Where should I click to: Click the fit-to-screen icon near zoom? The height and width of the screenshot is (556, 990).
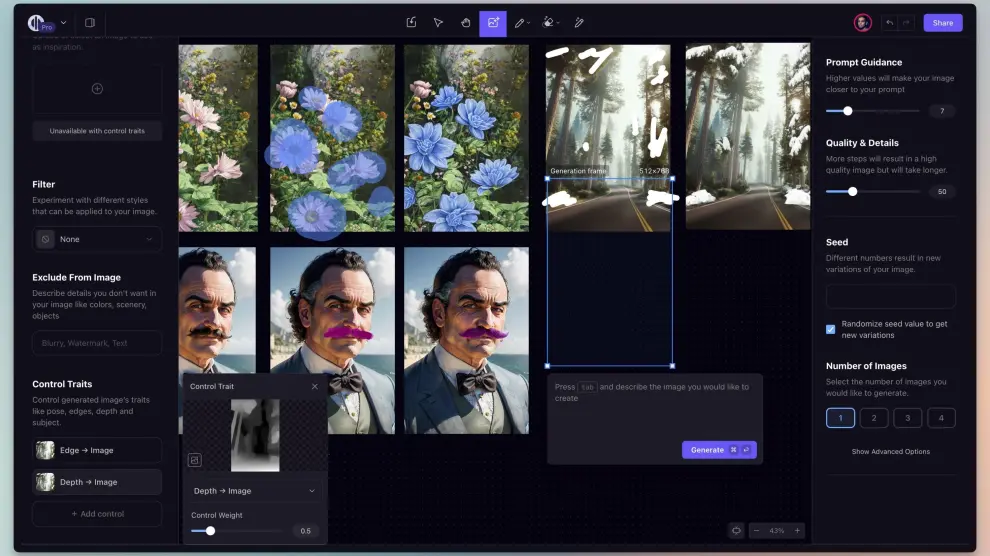(737, 530)
